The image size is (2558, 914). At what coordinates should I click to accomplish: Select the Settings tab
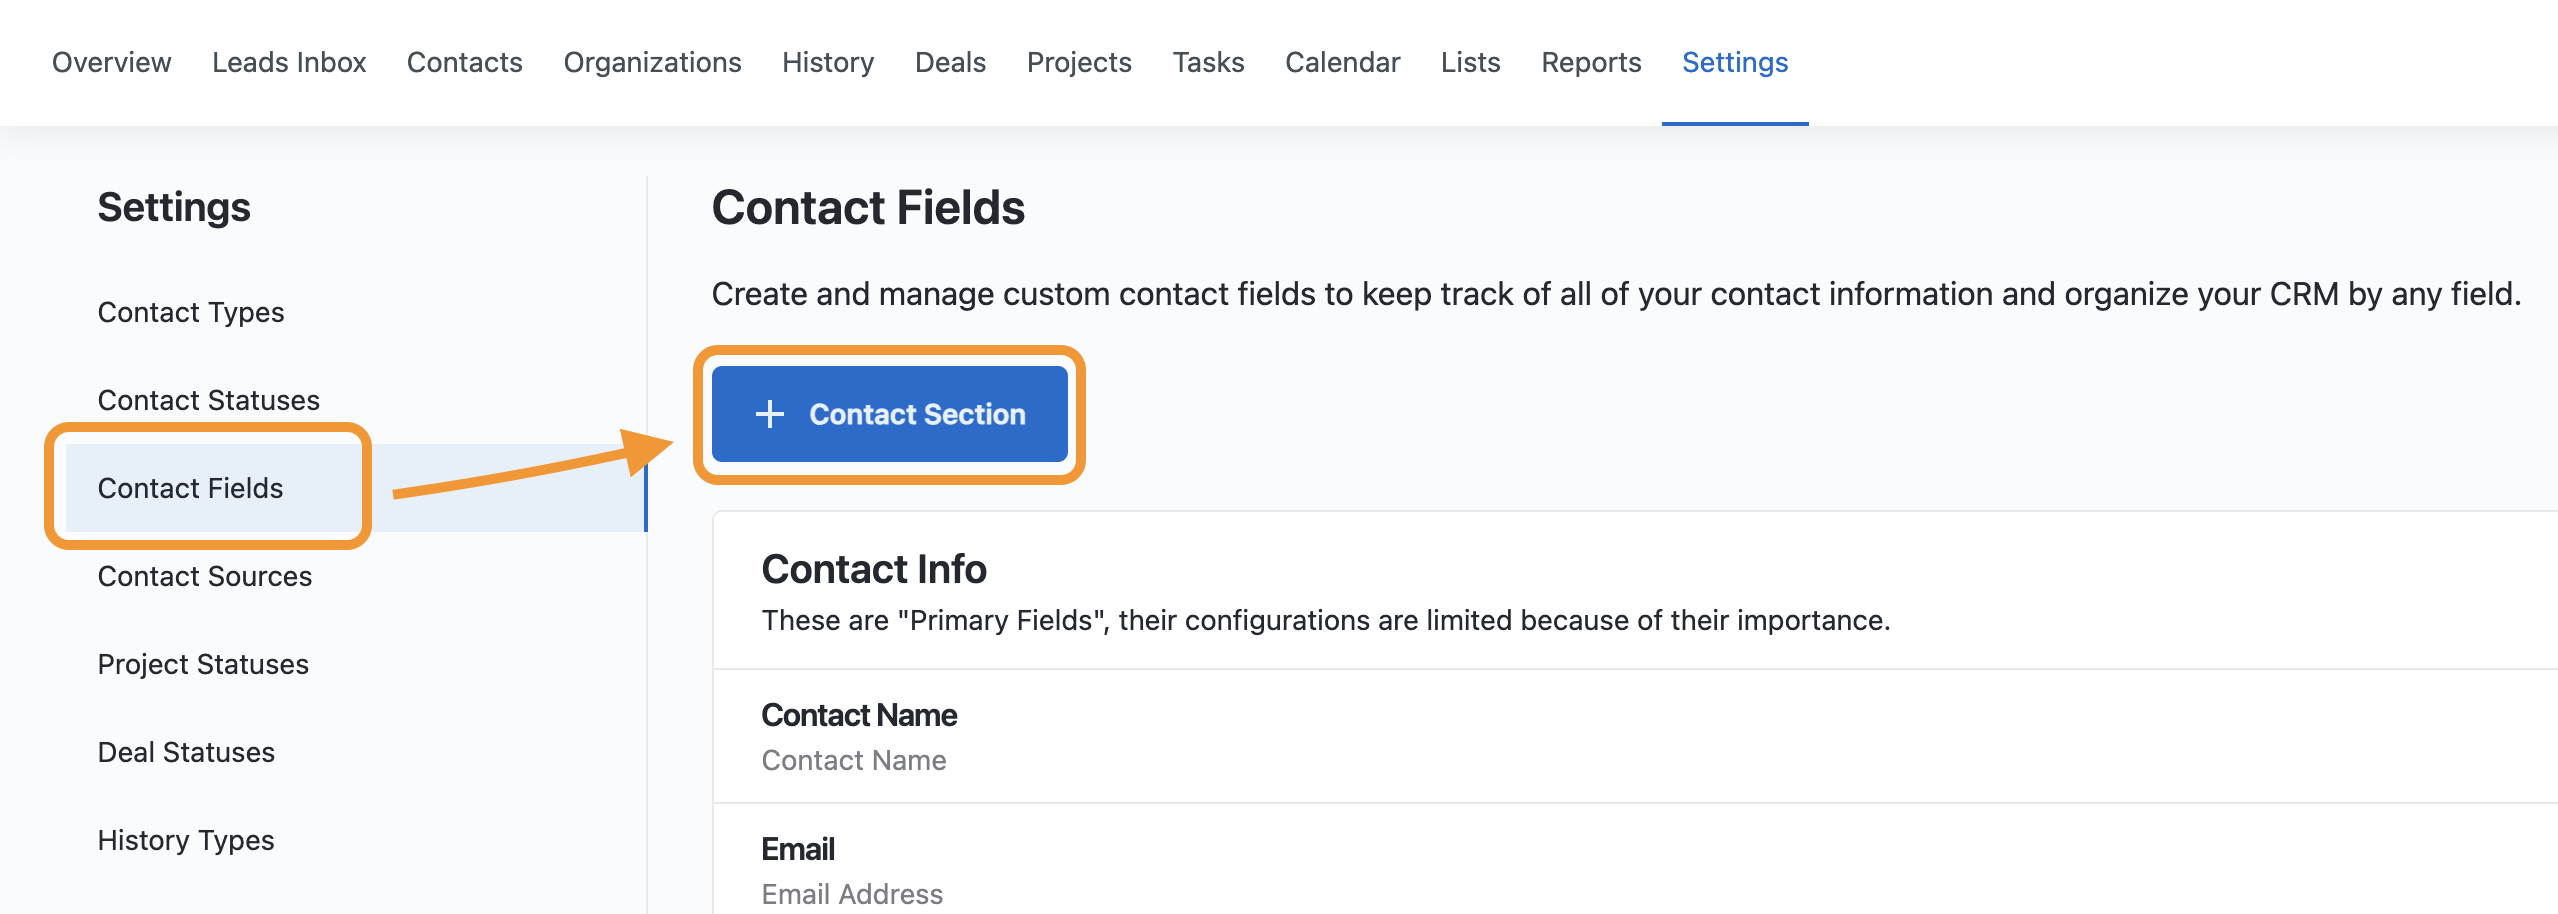click(1735, 62)
